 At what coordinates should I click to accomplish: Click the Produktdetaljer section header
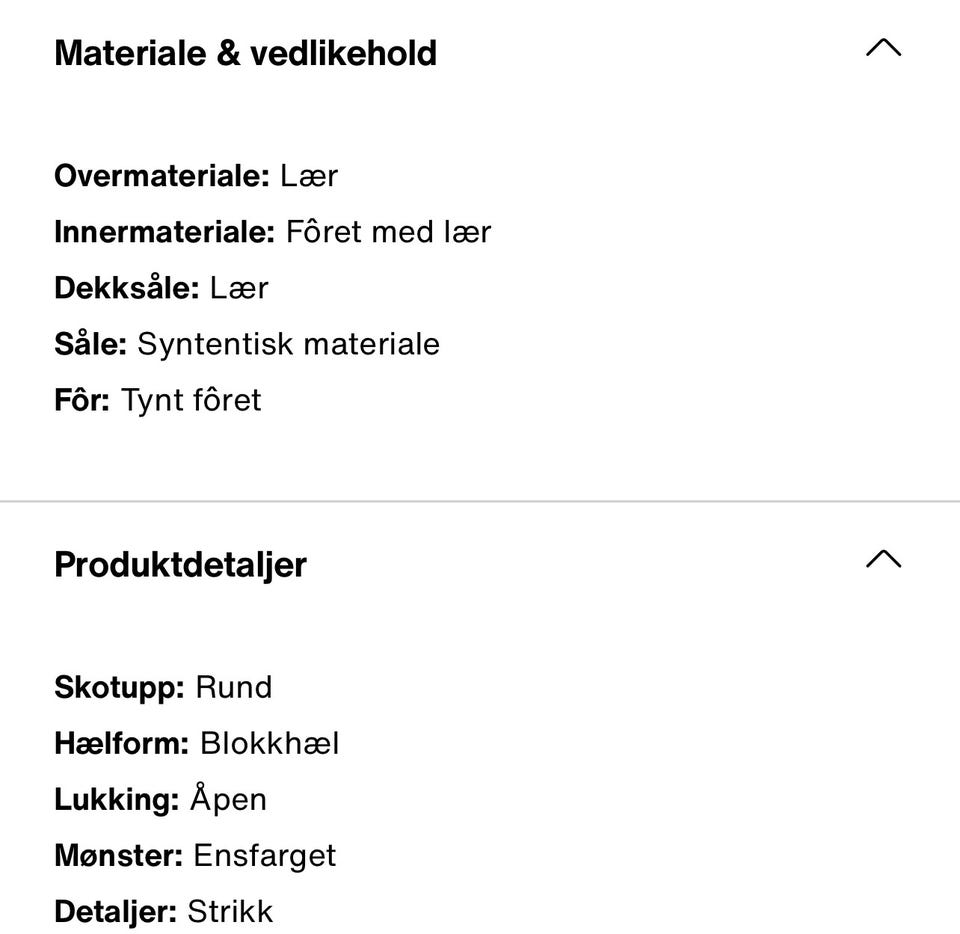pos(180,564)
